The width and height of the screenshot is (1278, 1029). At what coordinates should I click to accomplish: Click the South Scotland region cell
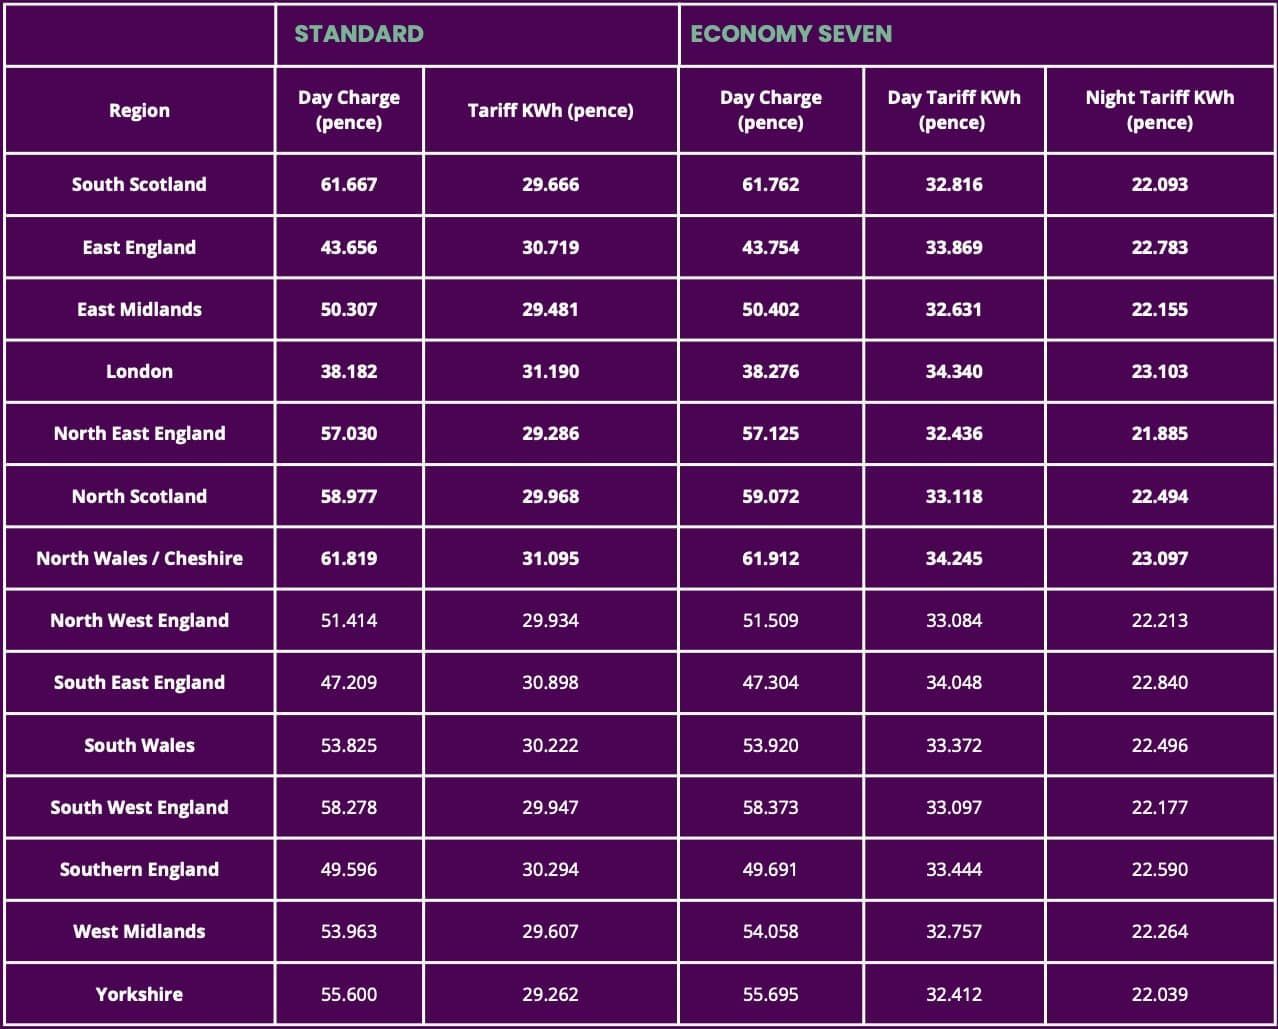tap(139, 184)
